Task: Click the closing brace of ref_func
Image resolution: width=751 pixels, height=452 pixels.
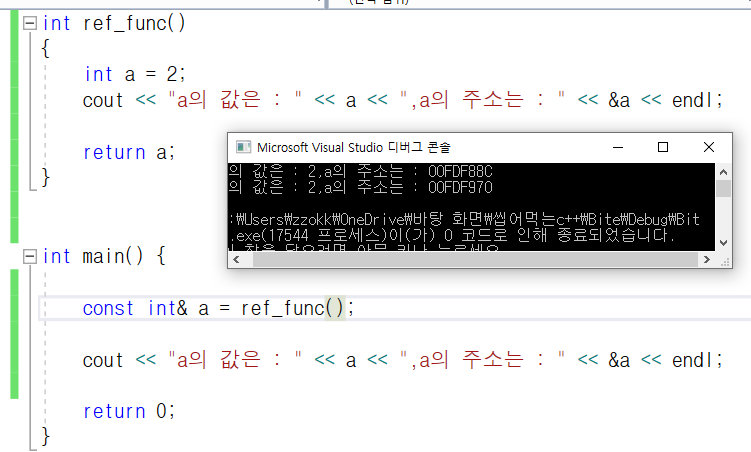Action: [46, 178]
